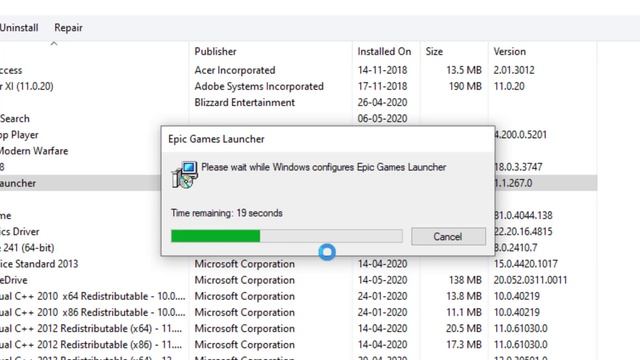Click the Epic Games Launcher dialog title
Image resolution: width=640 pixels, height=360 pixels.
pos(216,139)
